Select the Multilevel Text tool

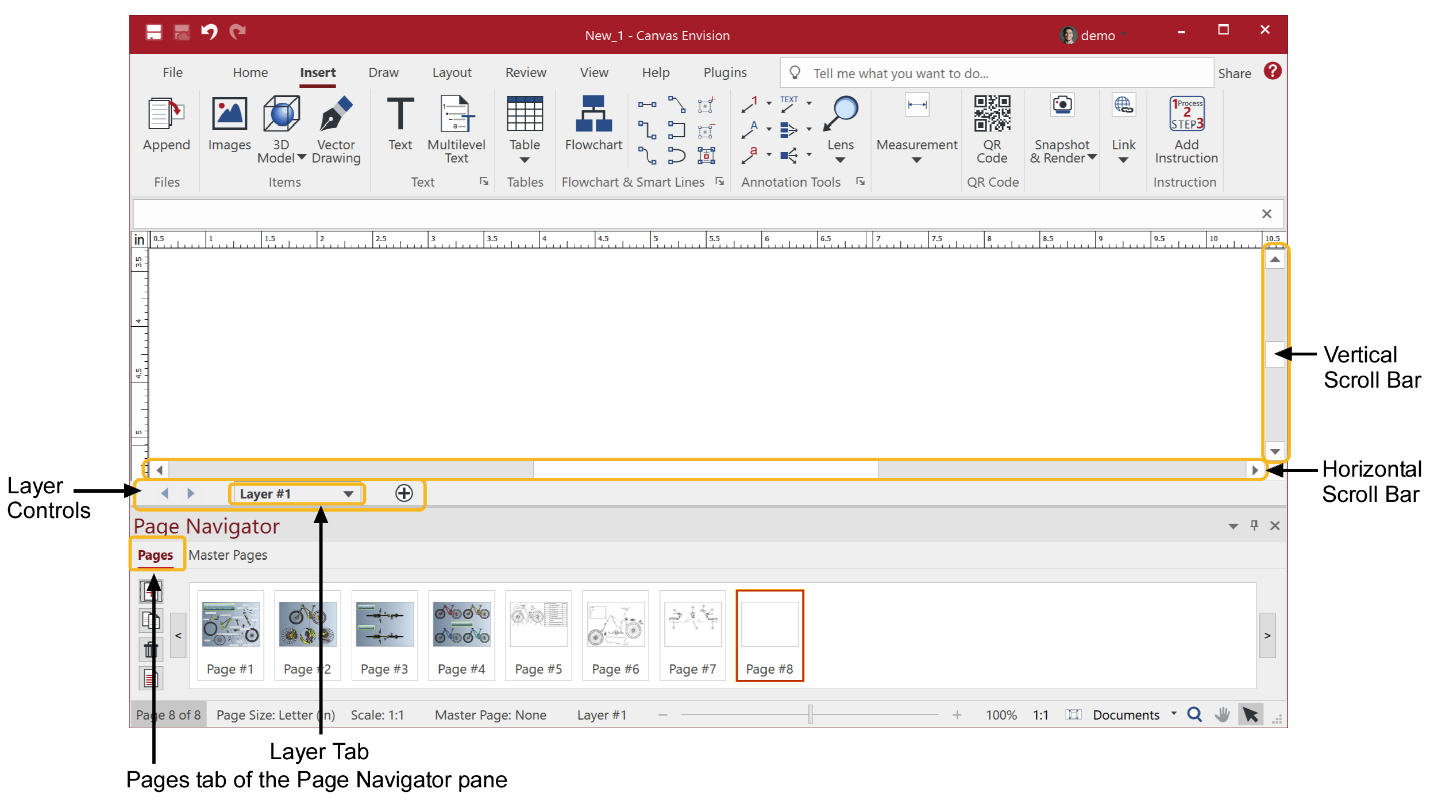(456, 125)
